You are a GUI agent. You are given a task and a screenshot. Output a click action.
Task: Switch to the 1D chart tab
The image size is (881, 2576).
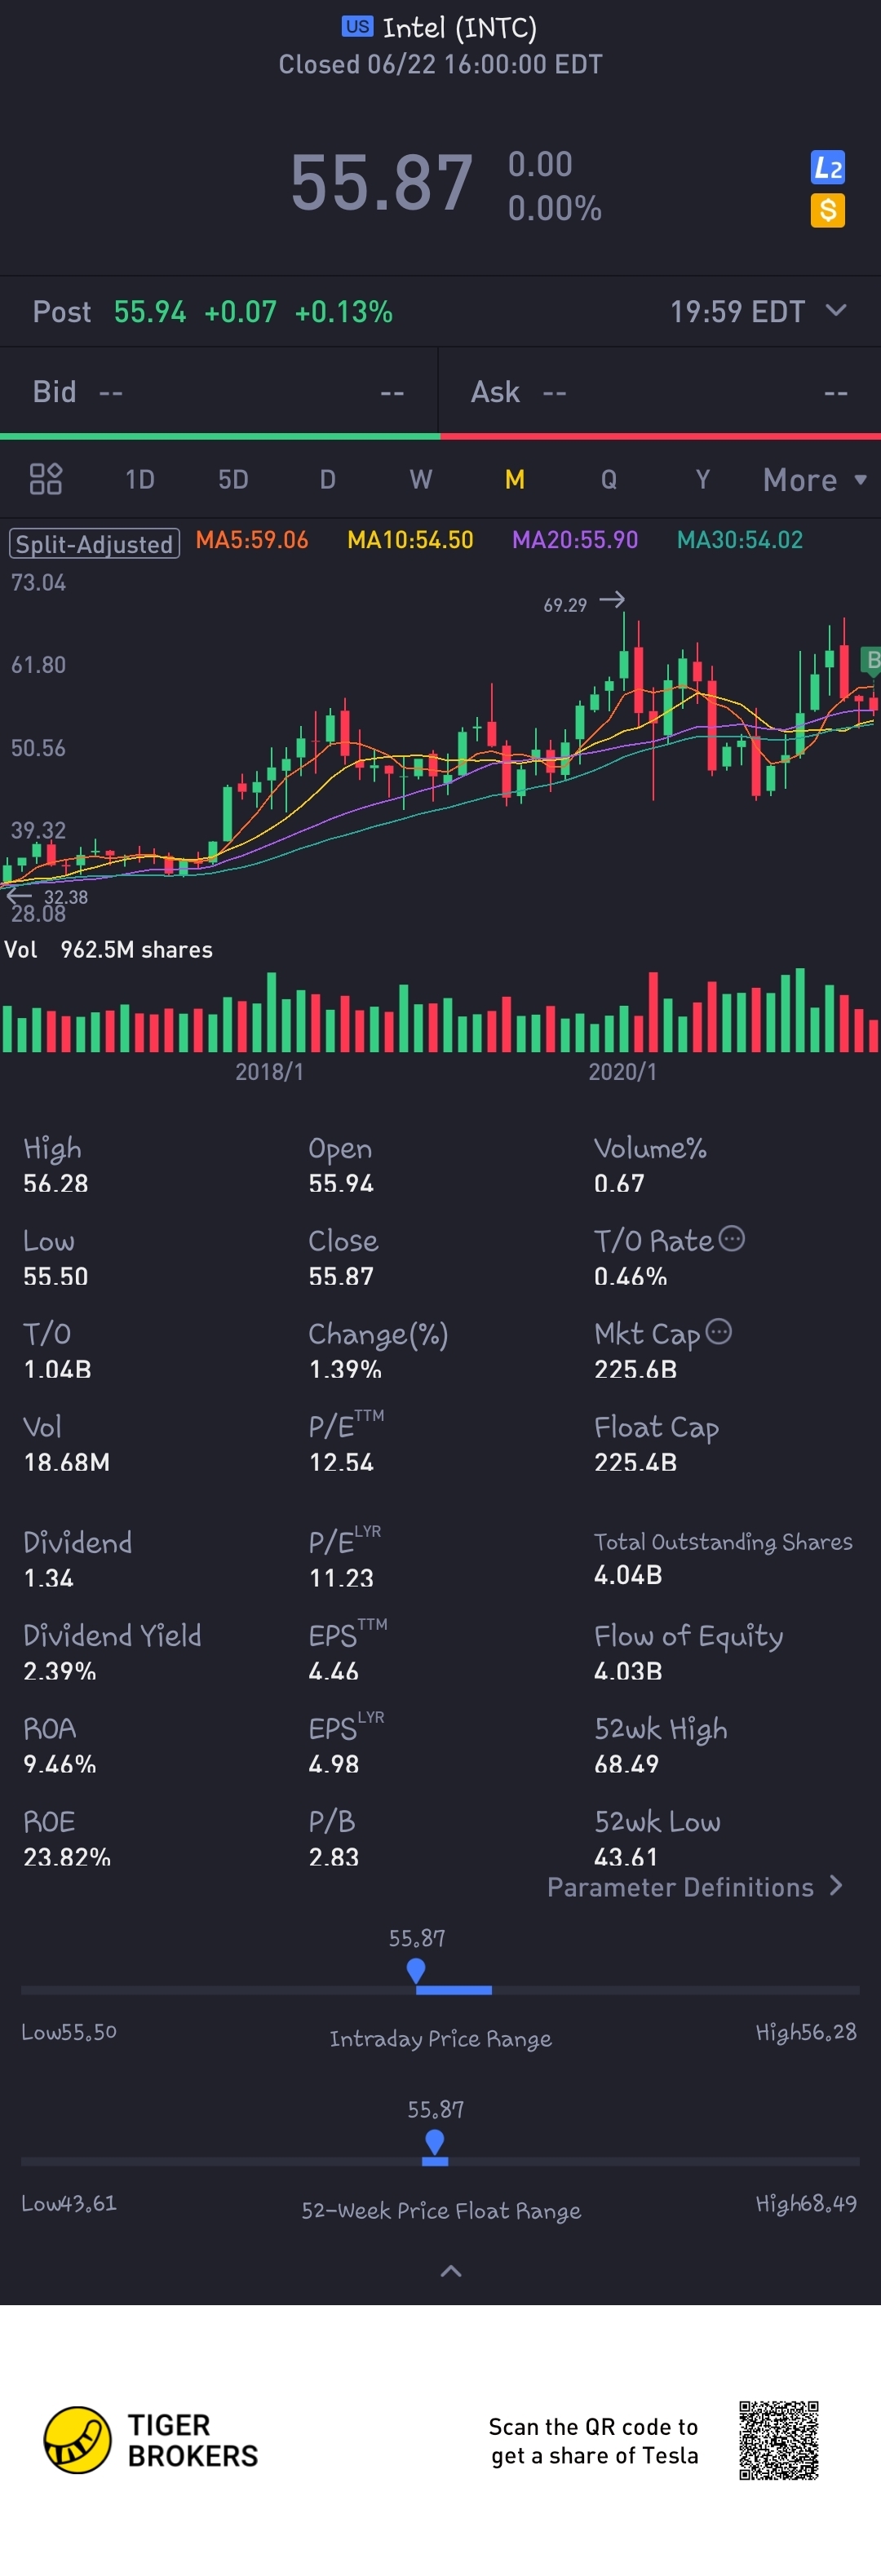(140, 480)
